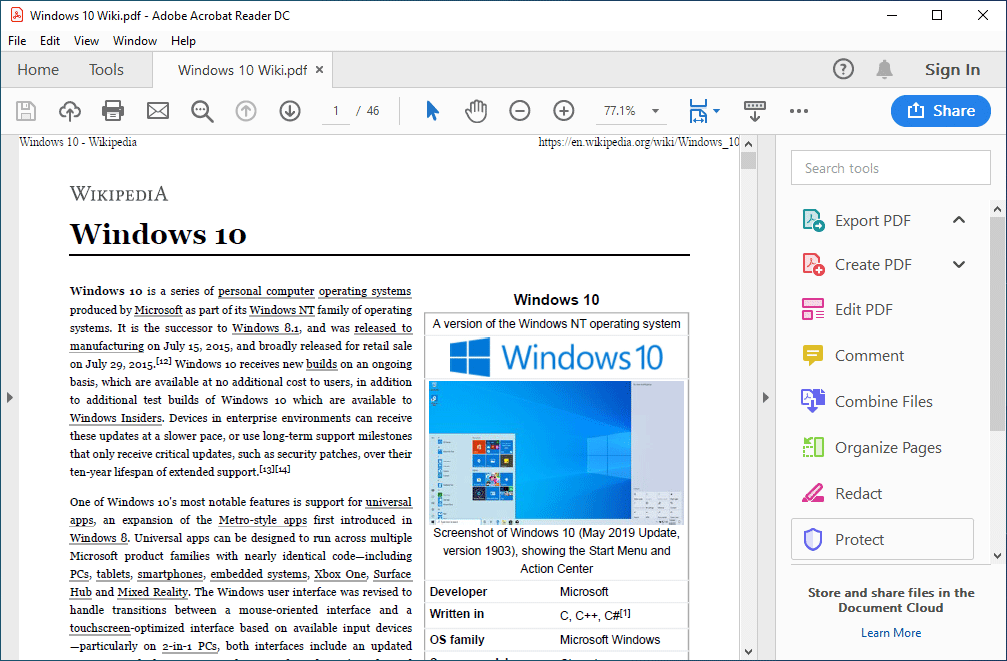Click inside the Search tools field
The width and height of the screenshot is (1007, 661).
890,167
